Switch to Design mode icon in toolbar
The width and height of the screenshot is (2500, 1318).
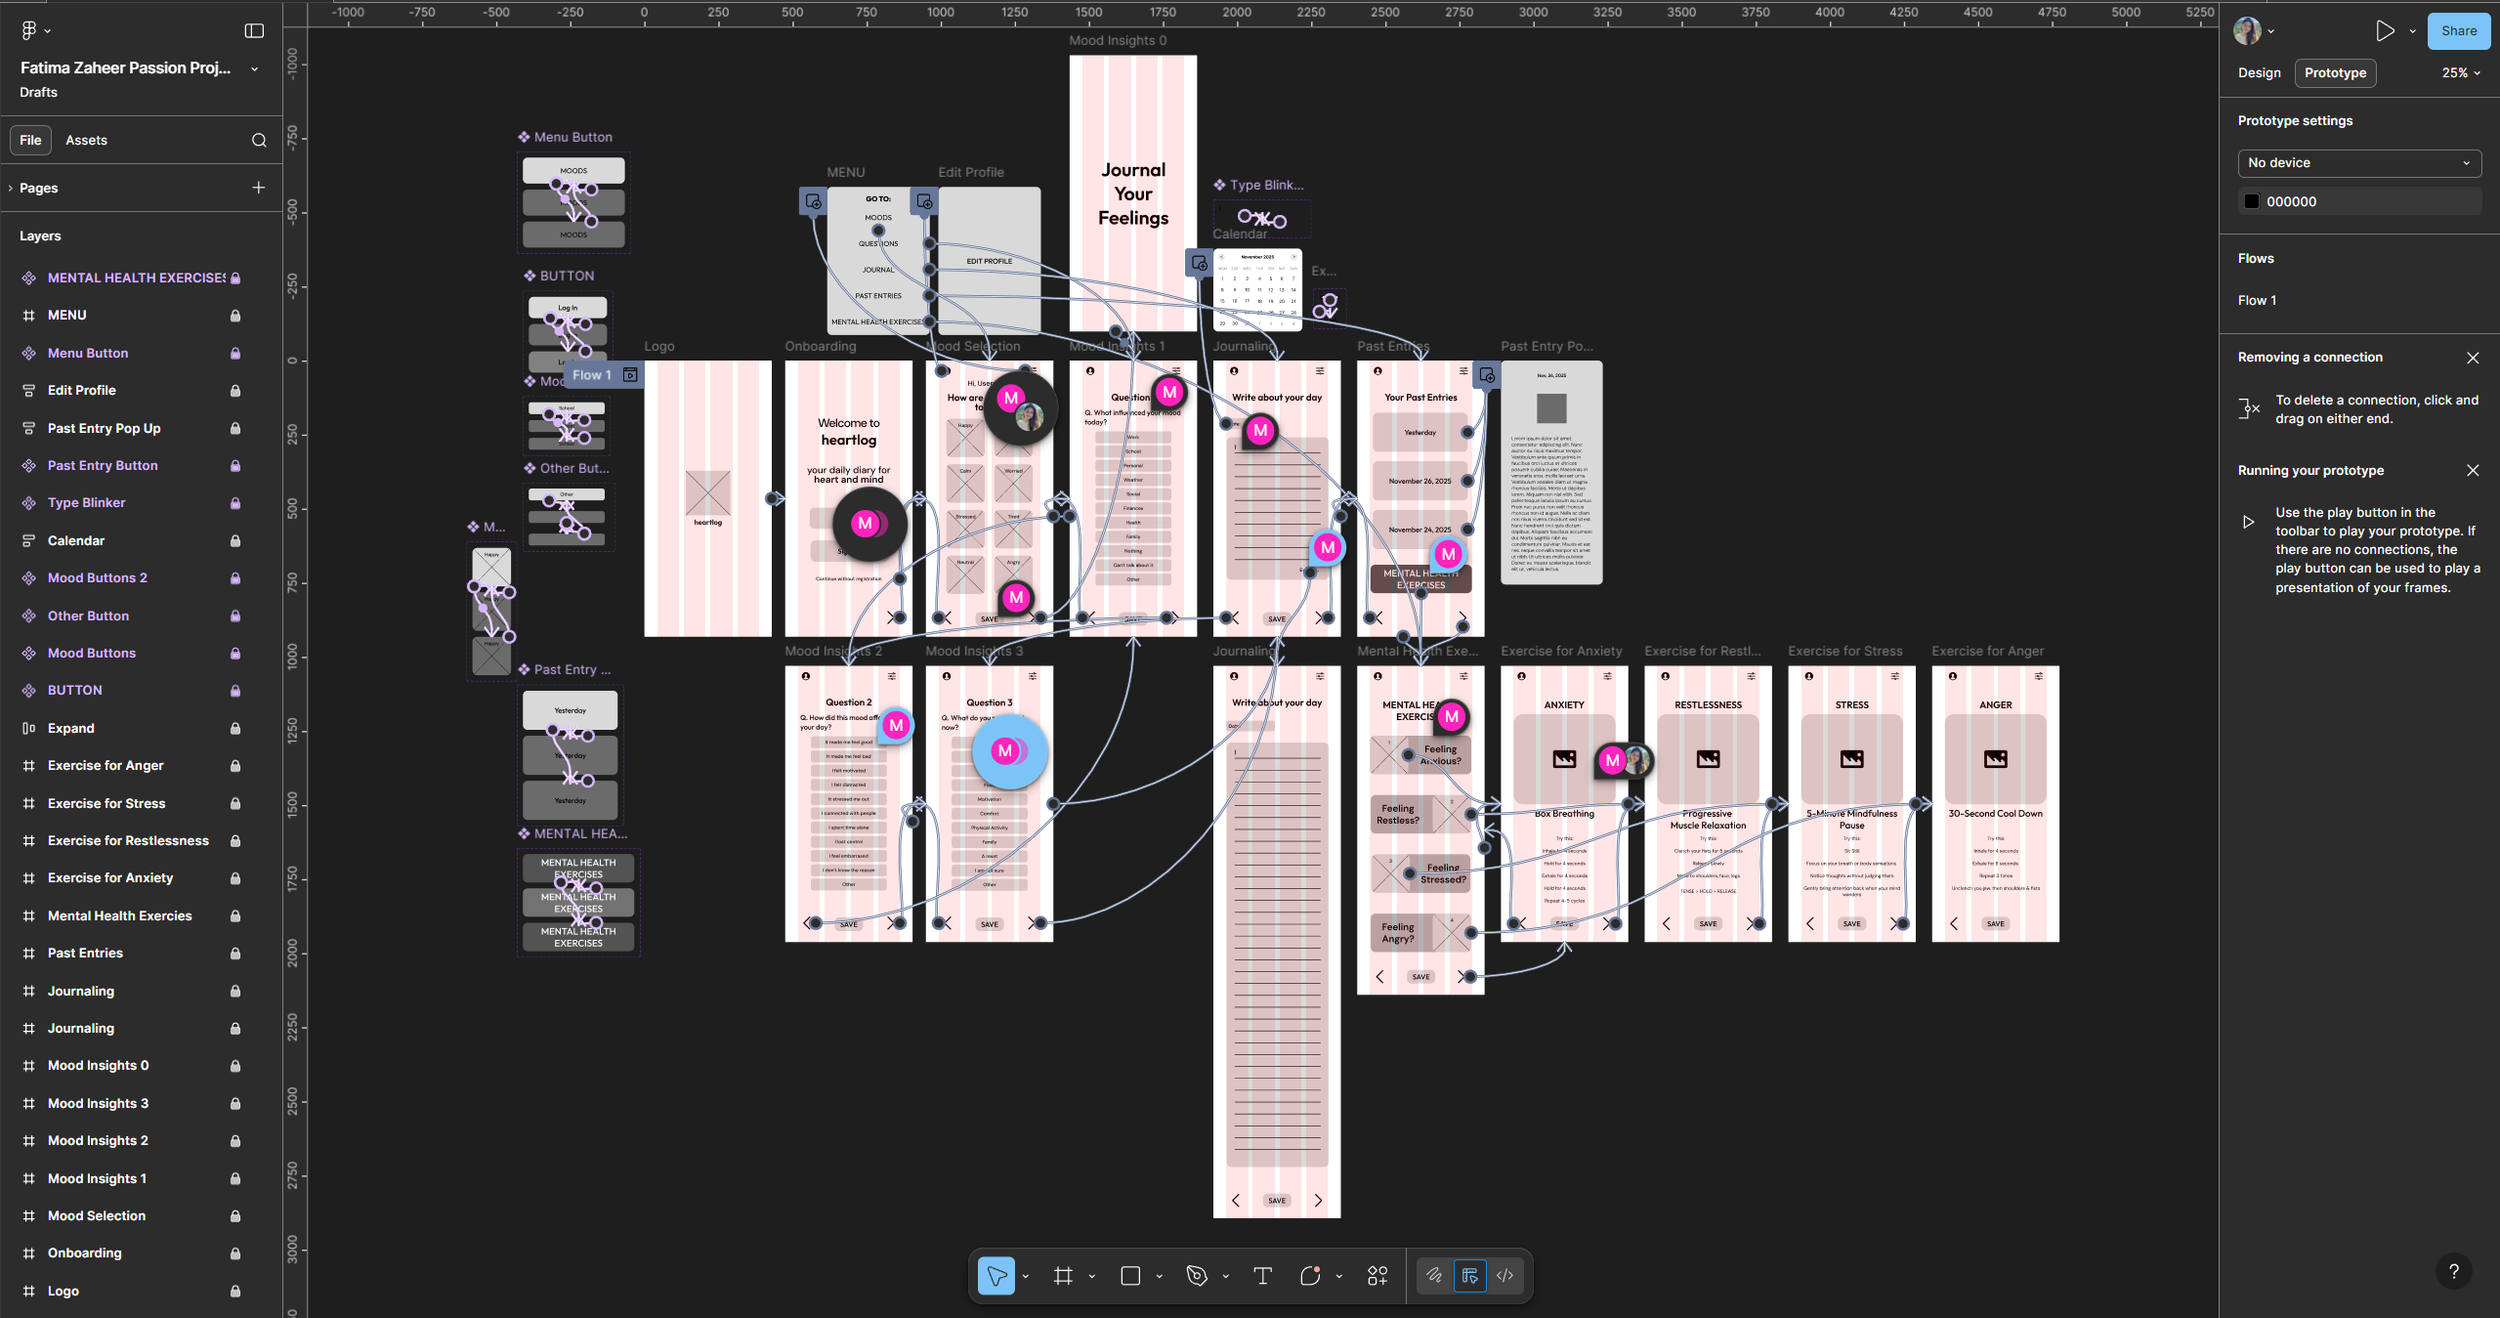[x=1470, y=1275]
